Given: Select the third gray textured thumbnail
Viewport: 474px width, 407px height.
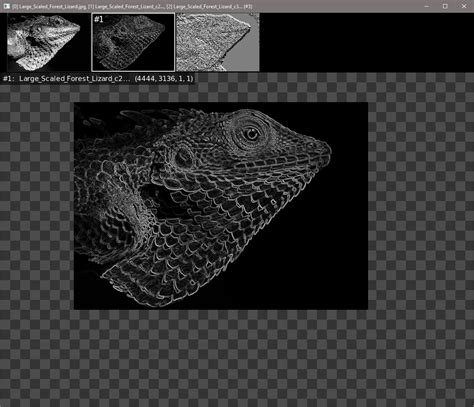Looking at the screenshot, I should [218, 42].
